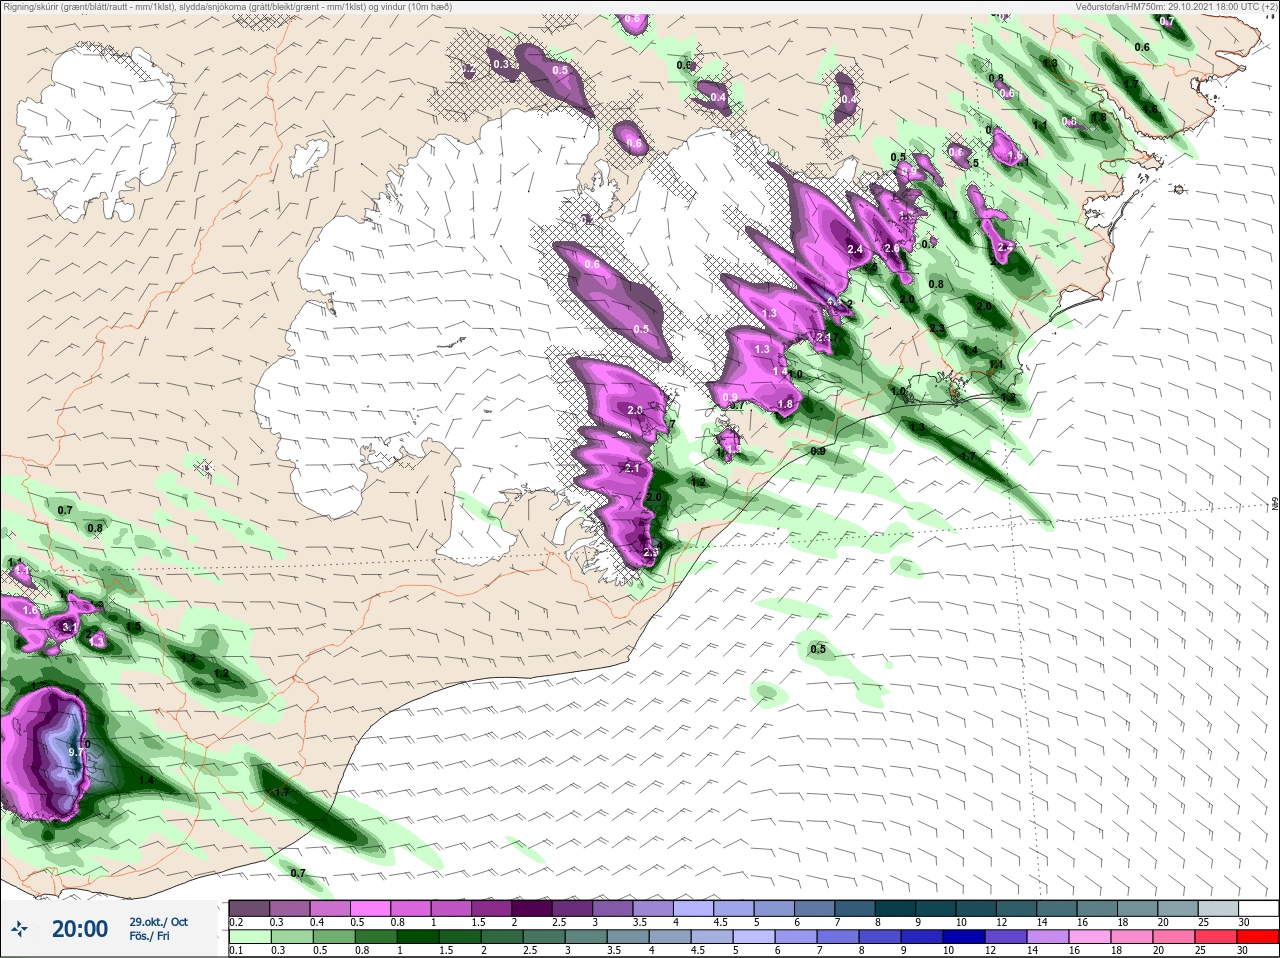The image size is (1280, 958).
Task: Select the dark purple 2 swatch in the top legend row
Action: (x=533, y=908)
